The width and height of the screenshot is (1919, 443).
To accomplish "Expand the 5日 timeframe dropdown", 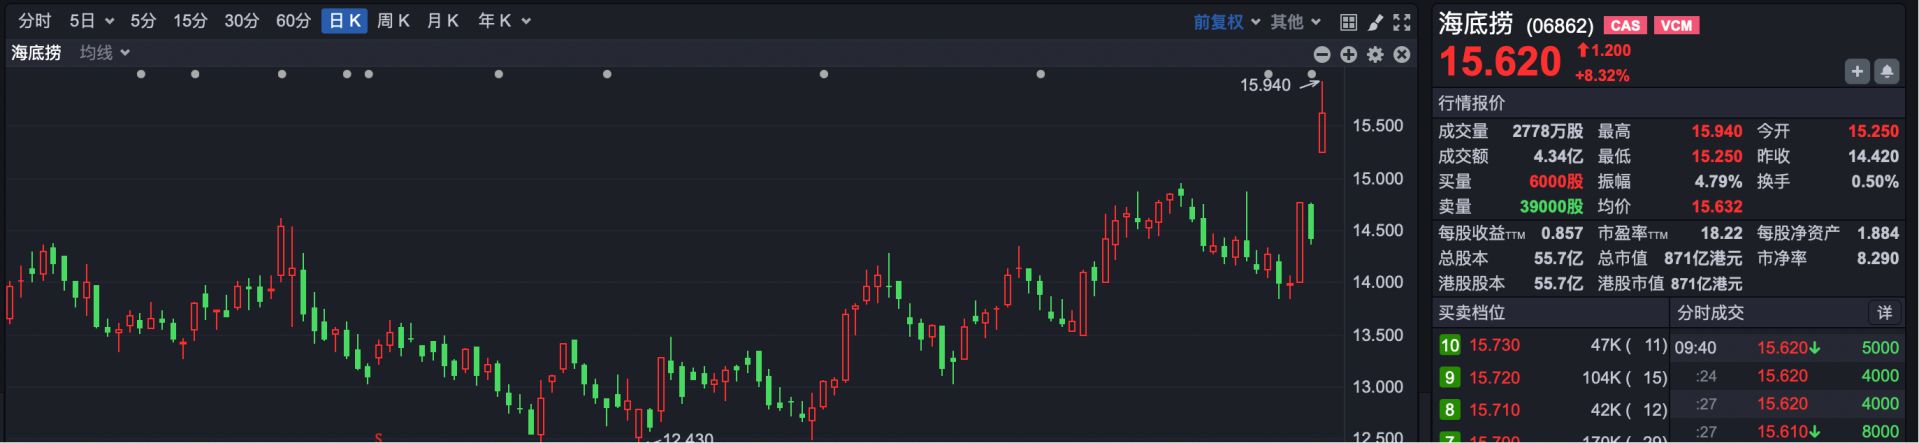I will coord(92,21).
